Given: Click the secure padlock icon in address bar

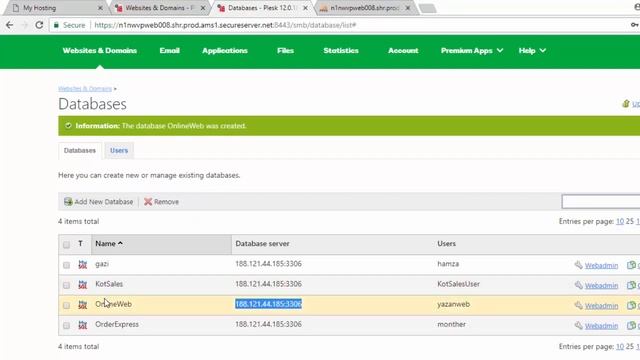Looking at the screenshot, I should click(56, 25).
